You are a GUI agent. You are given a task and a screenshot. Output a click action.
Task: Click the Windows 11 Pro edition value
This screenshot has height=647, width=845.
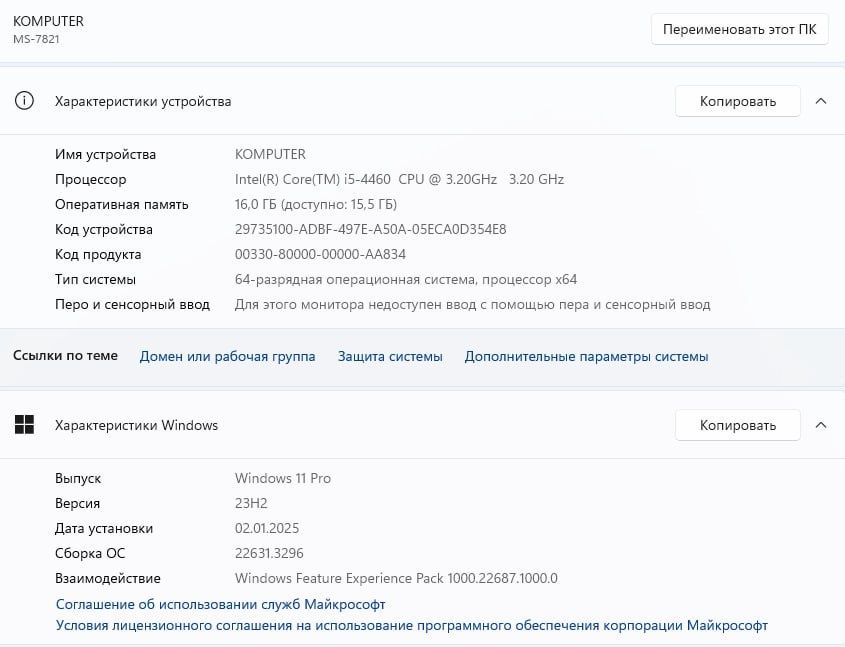pos(283,478)
